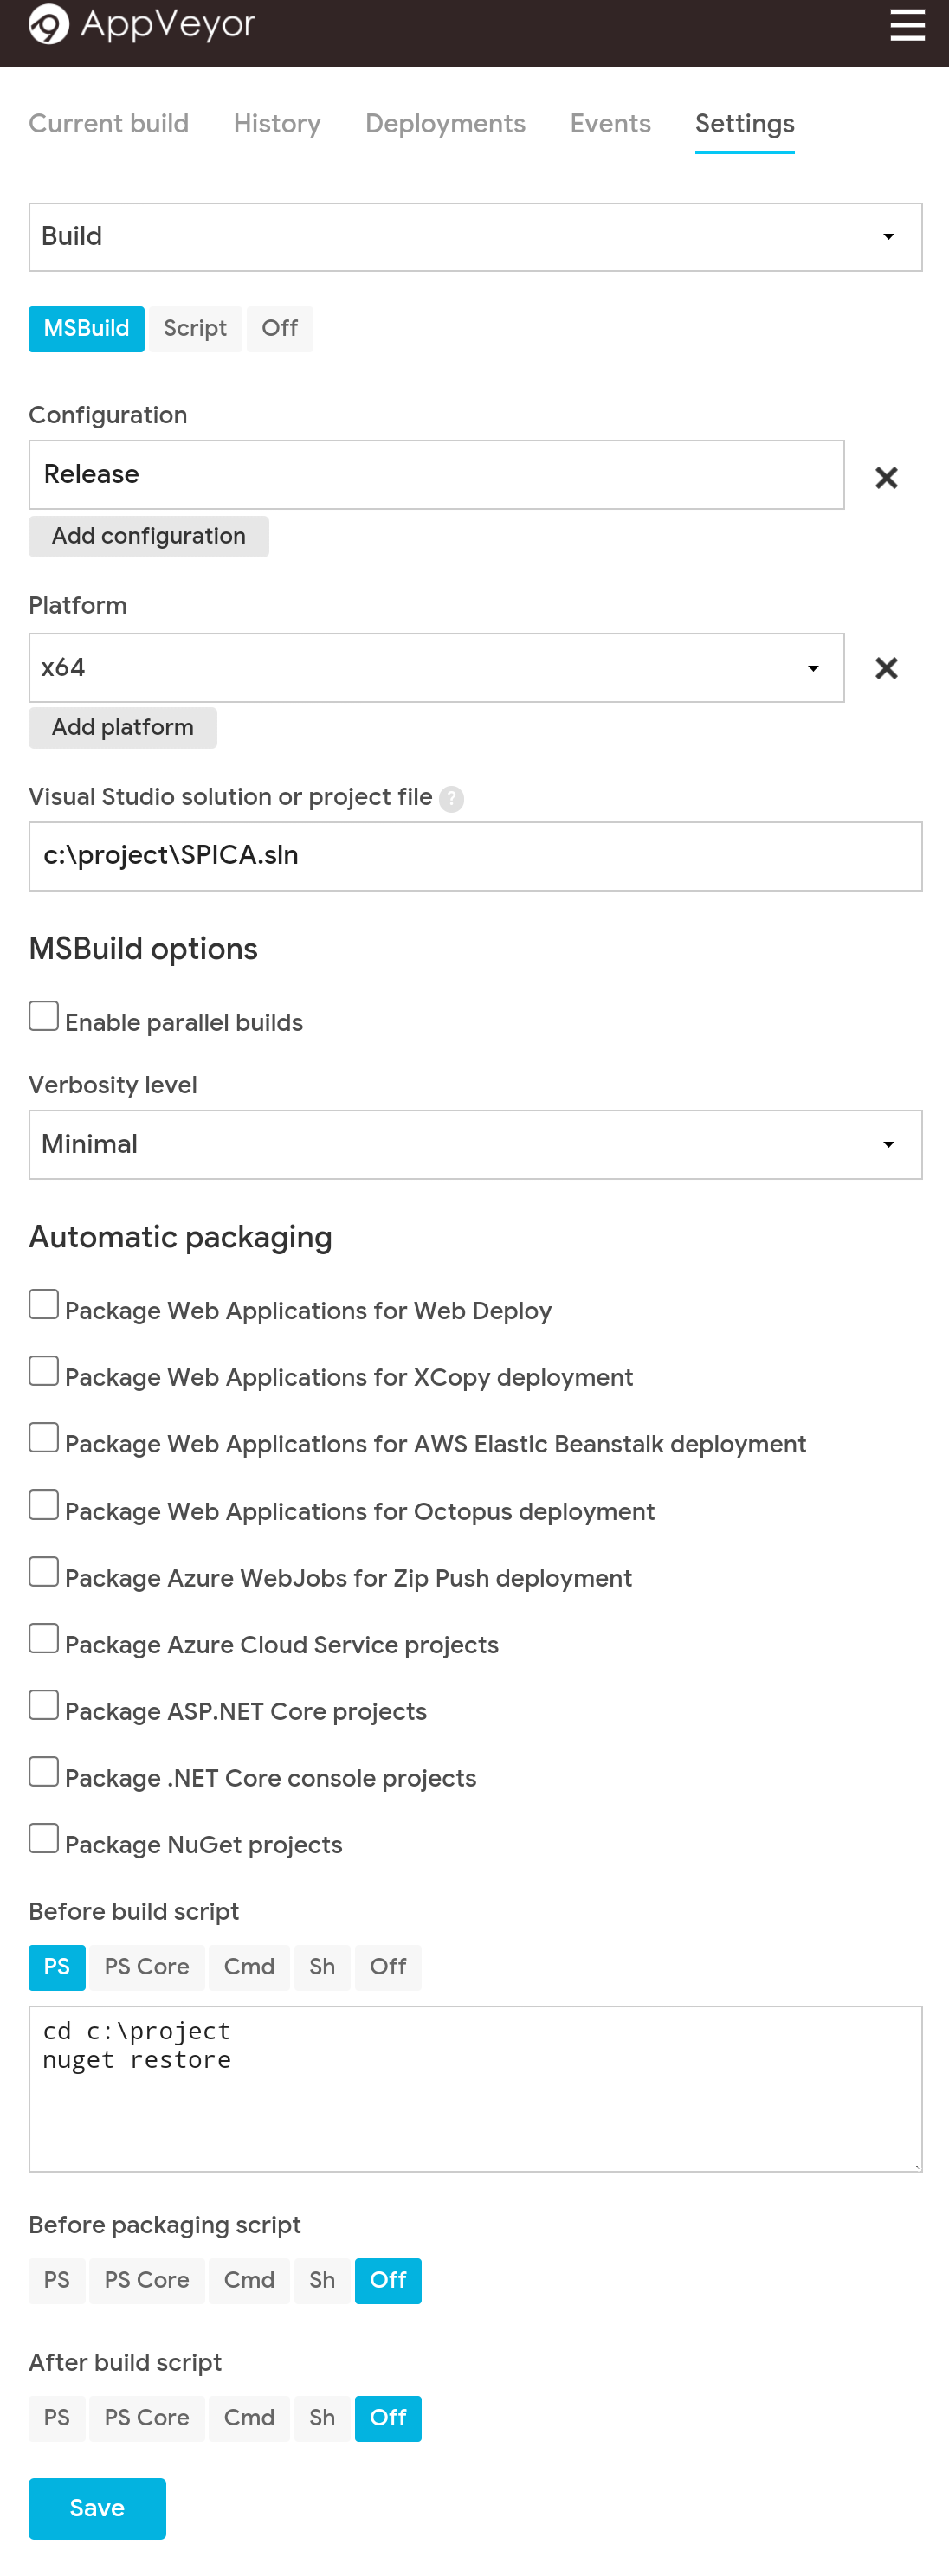
Task: Open the Build settings section dropdown
Action: [x=475, y=237]
